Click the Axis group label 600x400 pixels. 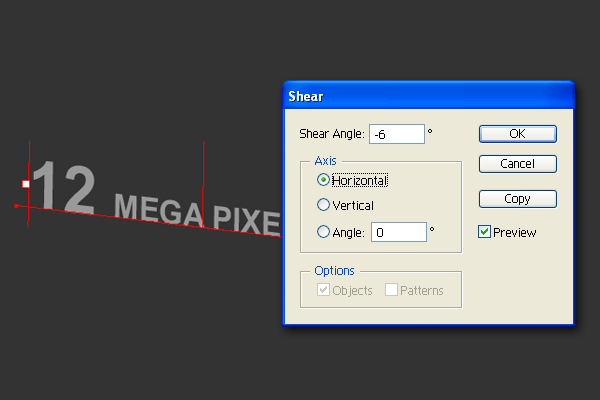click(326, 161)
